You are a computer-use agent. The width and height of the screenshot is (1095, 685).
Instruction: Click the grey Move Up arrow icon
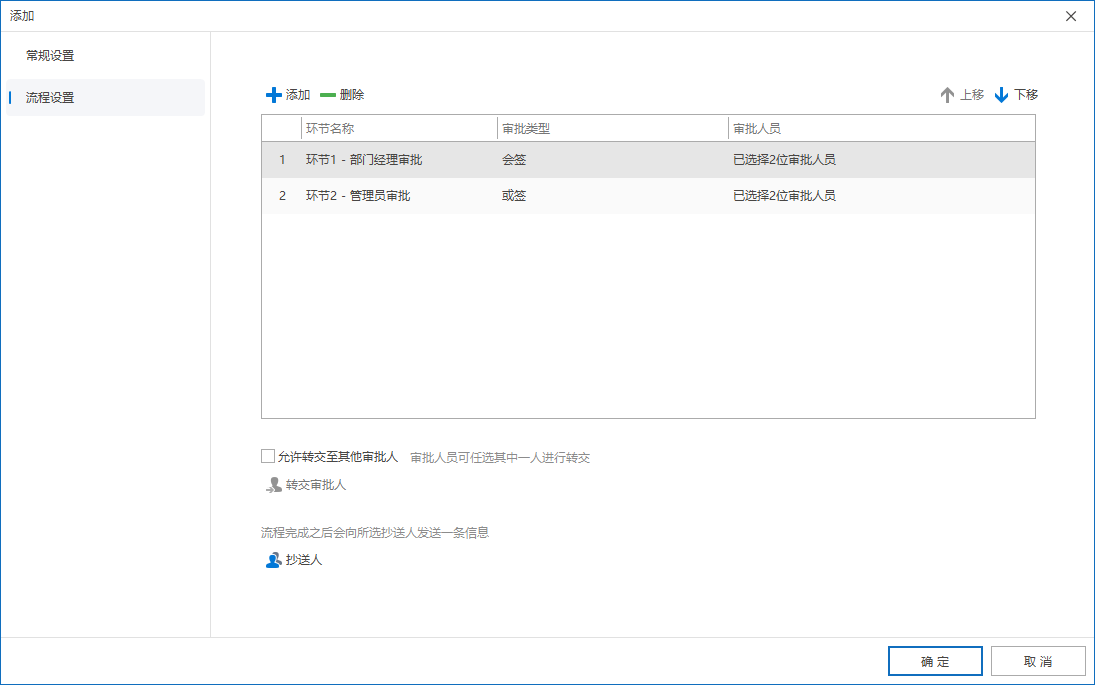point(947,95)
